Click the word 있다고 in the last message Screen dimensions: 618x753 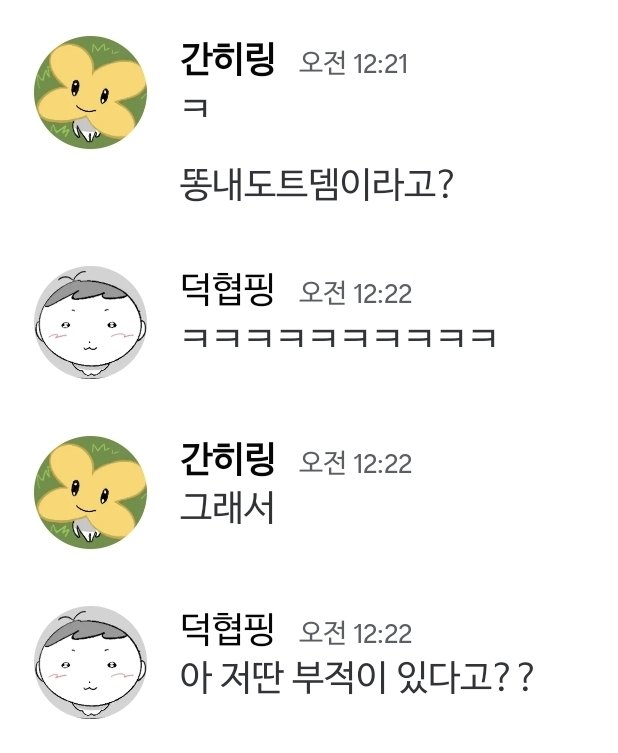coord(445,677)
